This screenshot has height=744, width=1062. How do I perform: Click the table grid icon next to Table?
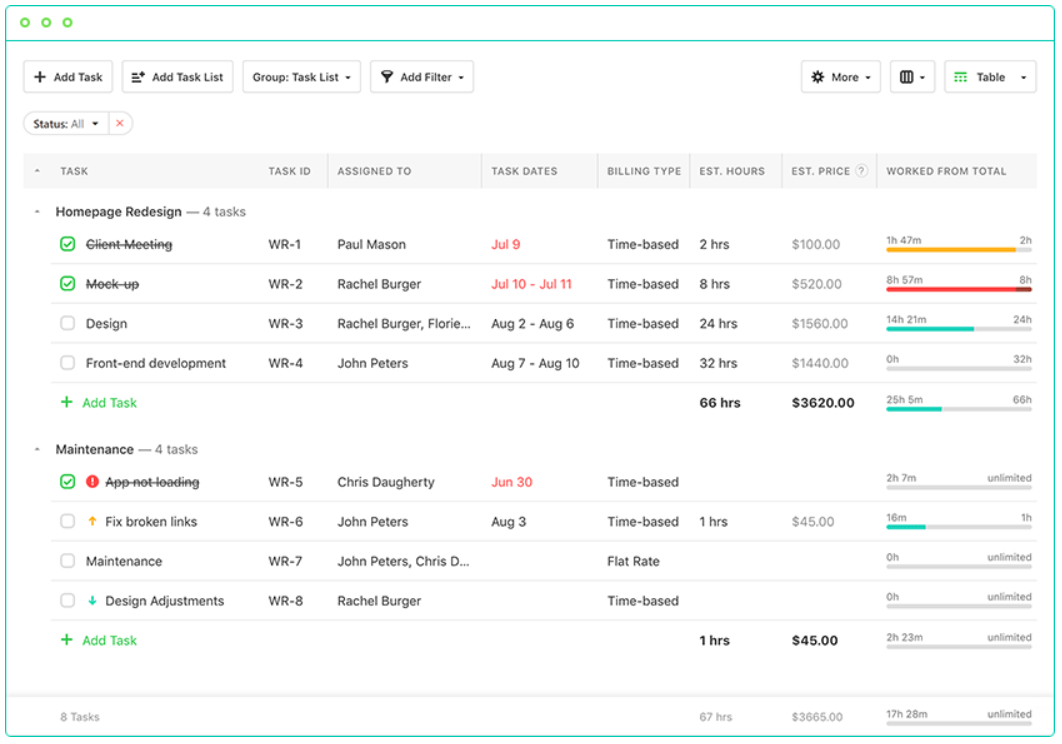coord(960,77)
